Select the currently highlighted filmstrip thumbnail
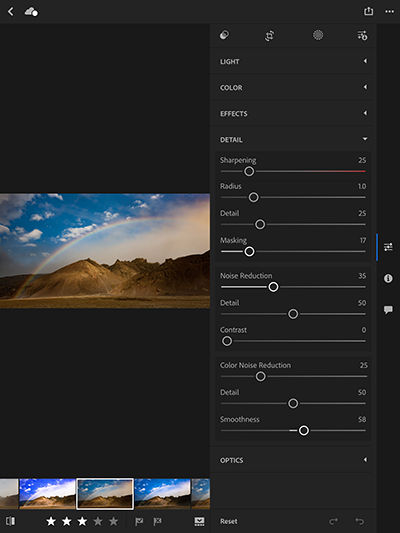The image size is (400, 533). point(105,494)
